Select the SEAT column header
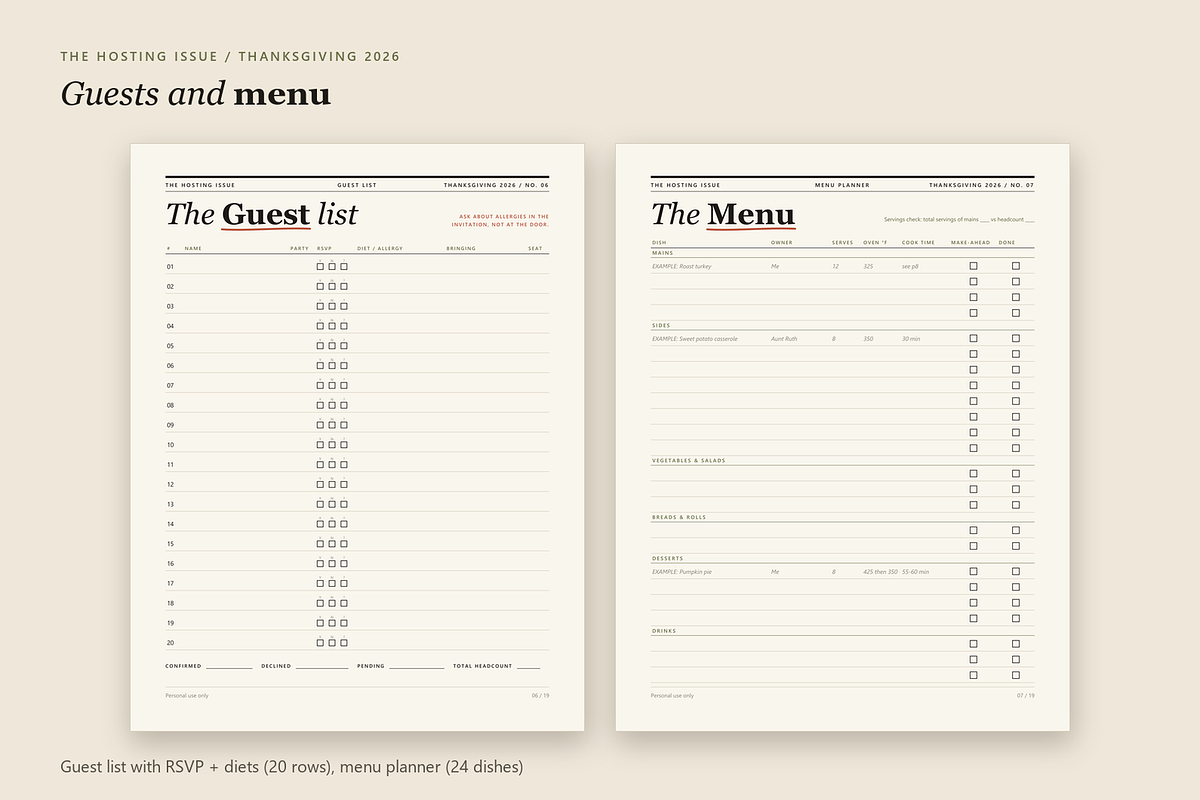The width and height of the screenshot is (1200, 800). pyautogui.click(x=535, y=248)
